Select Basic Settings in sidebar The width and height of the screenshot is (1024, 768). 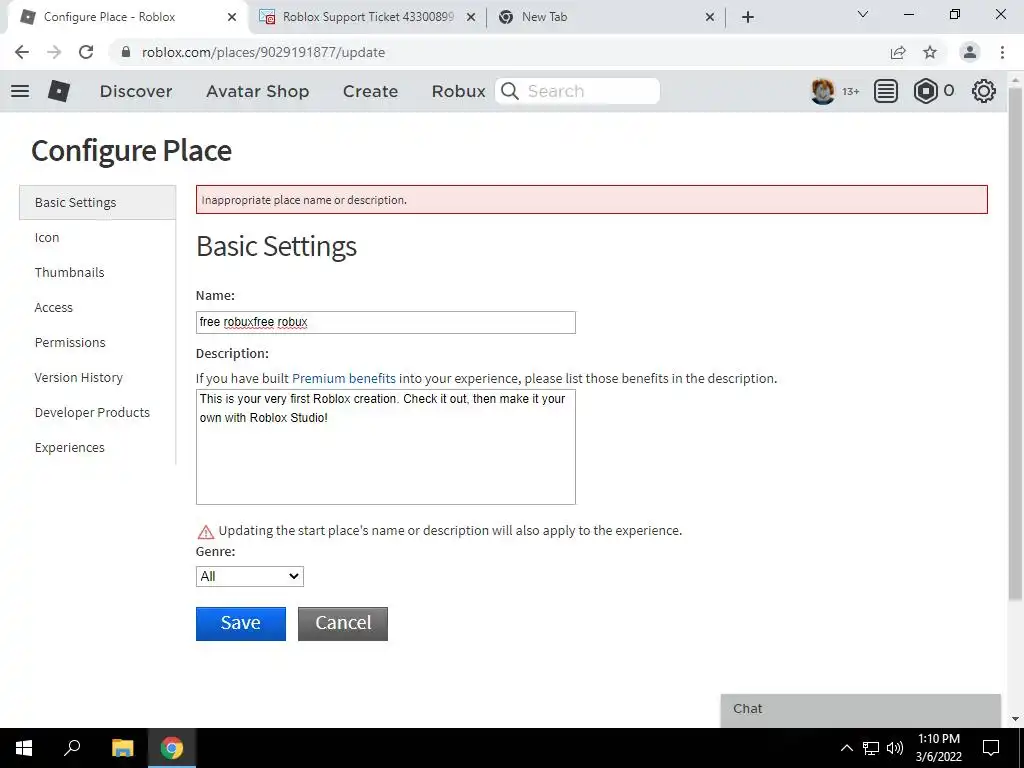[x=97, y=202]
